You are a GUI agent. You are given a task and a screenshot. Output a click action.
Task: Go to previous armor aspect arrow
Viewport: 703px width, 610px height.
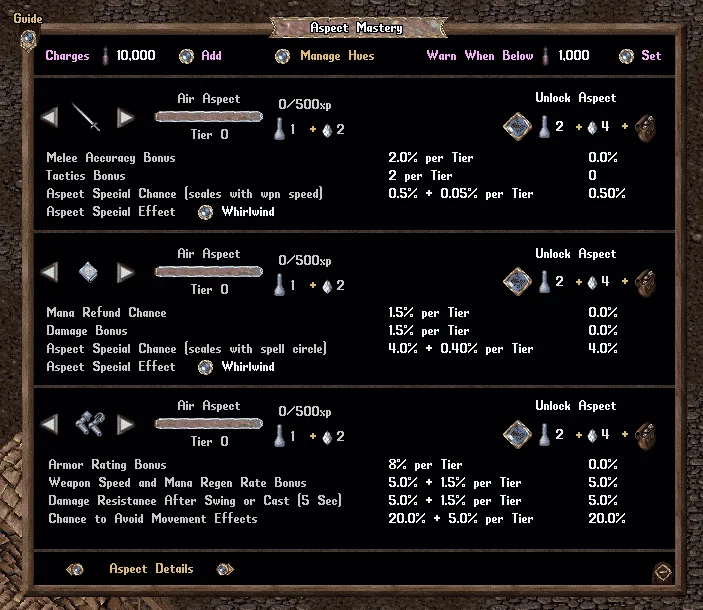(49, 424)
